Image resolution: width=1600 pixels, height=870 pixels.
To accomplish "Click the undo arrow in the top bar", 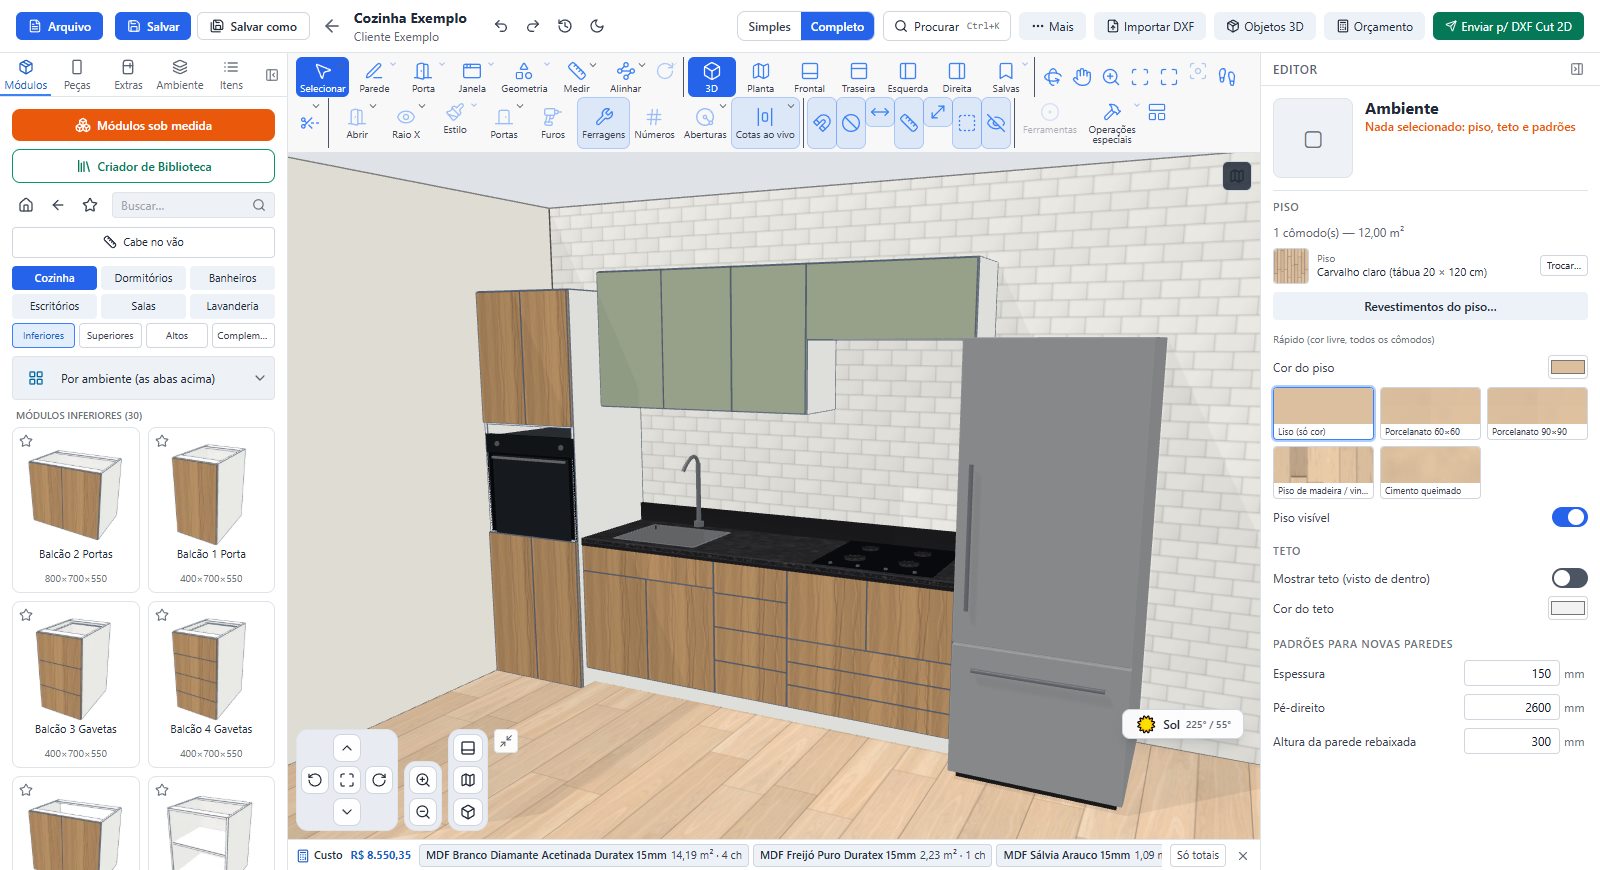I will point(501,26).
